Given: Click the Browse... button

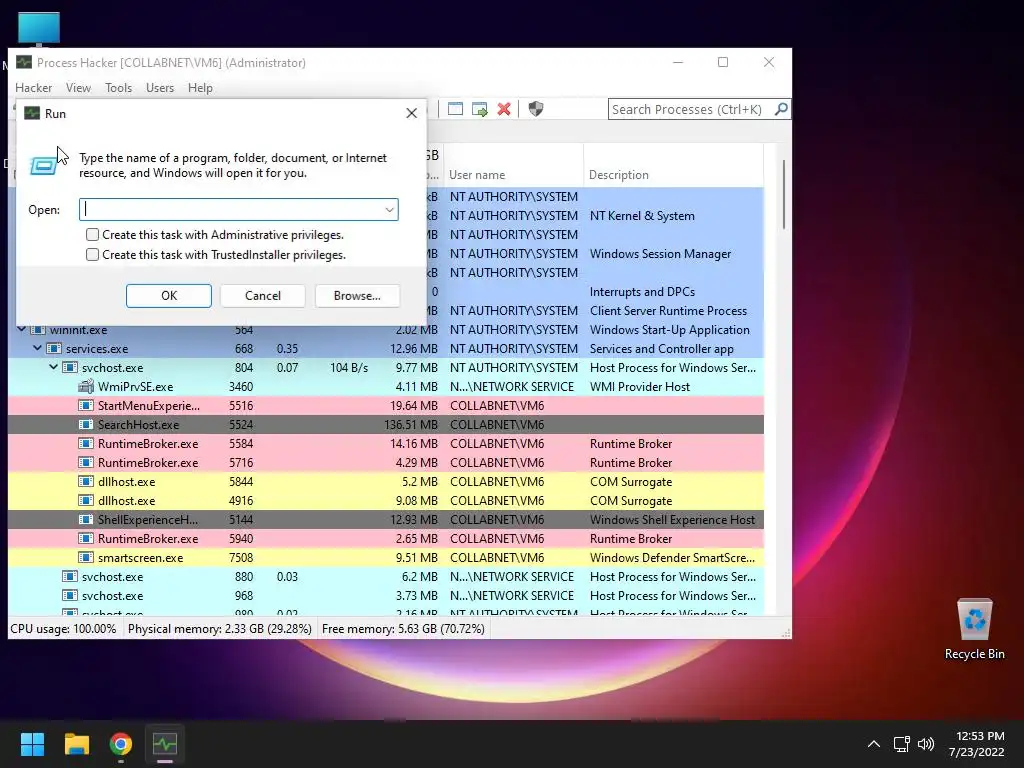Looking at the screenshot, I should point(357,296).
